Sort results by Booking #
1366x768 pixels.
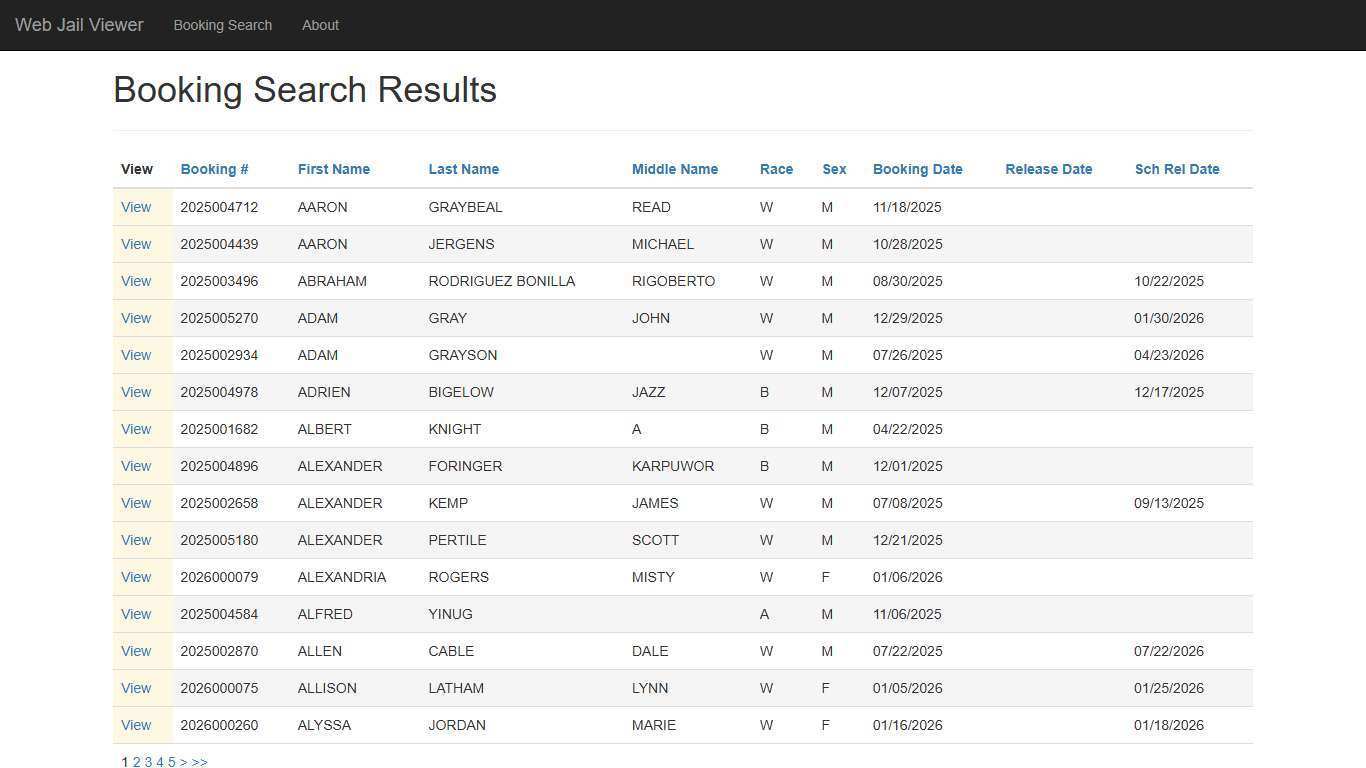(214, 169)
